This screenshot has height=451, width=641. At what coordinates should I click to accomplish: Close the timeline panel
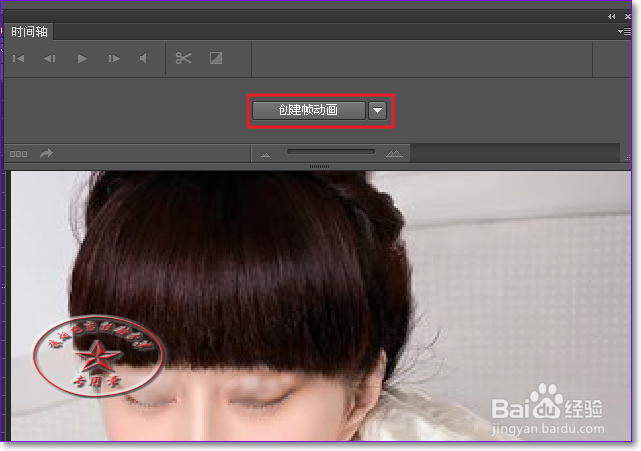pyautogui.click(x=628, y=16)
